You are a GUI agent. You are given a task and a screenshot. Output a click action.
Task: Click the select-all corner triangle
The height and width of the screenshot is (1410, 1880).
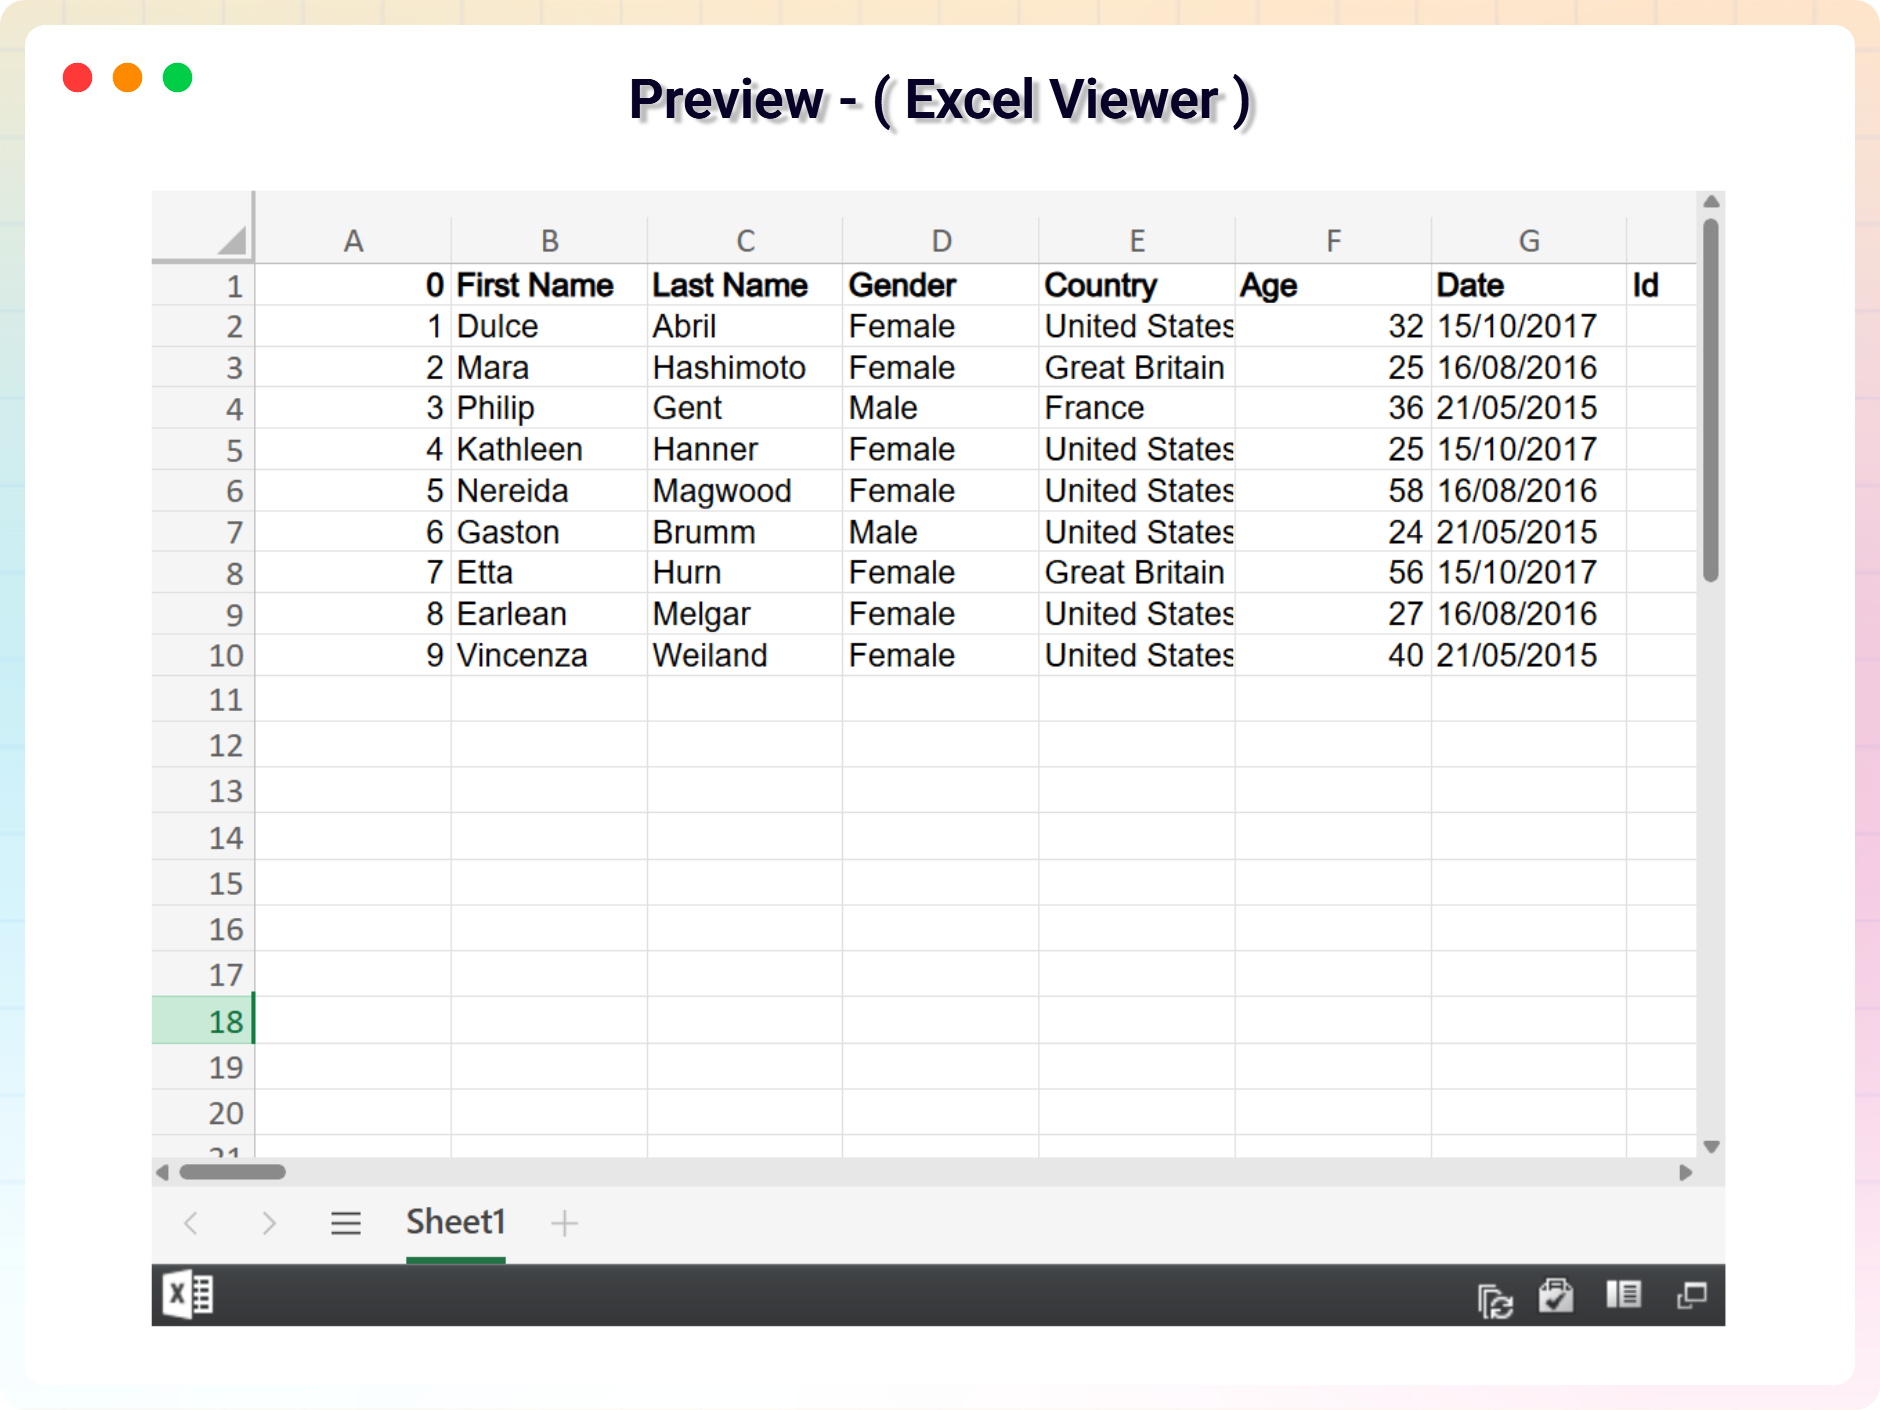click(x=232, y=240)
